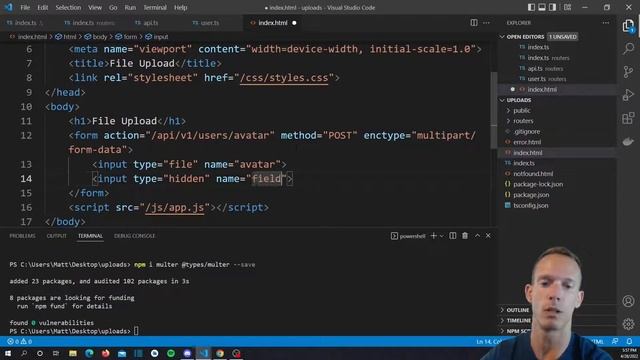The width and height of the screenshot is (640, 360).
Task: Open tsconfig.json in the Explorer
Action: tap(531, 205)
